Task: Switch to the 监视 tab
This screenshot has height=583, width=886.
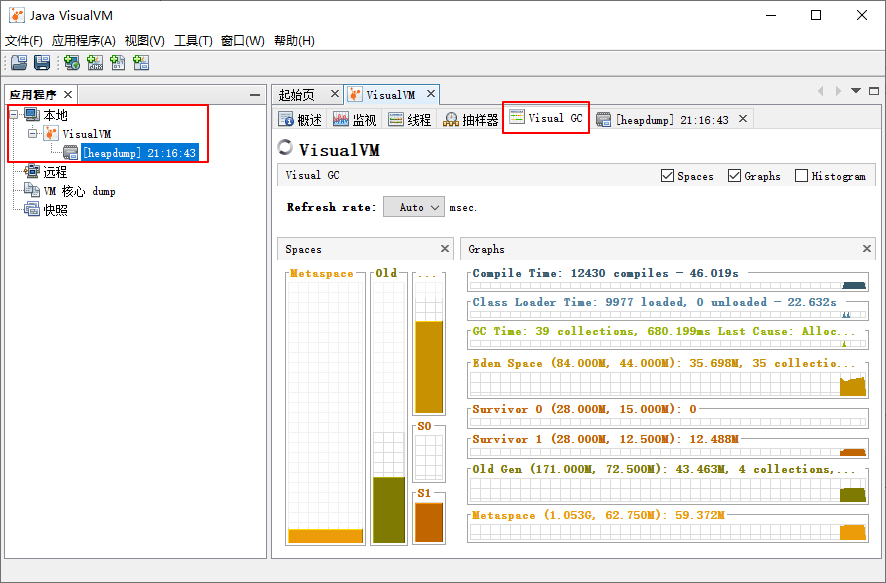Action: (x=355, y=120)
